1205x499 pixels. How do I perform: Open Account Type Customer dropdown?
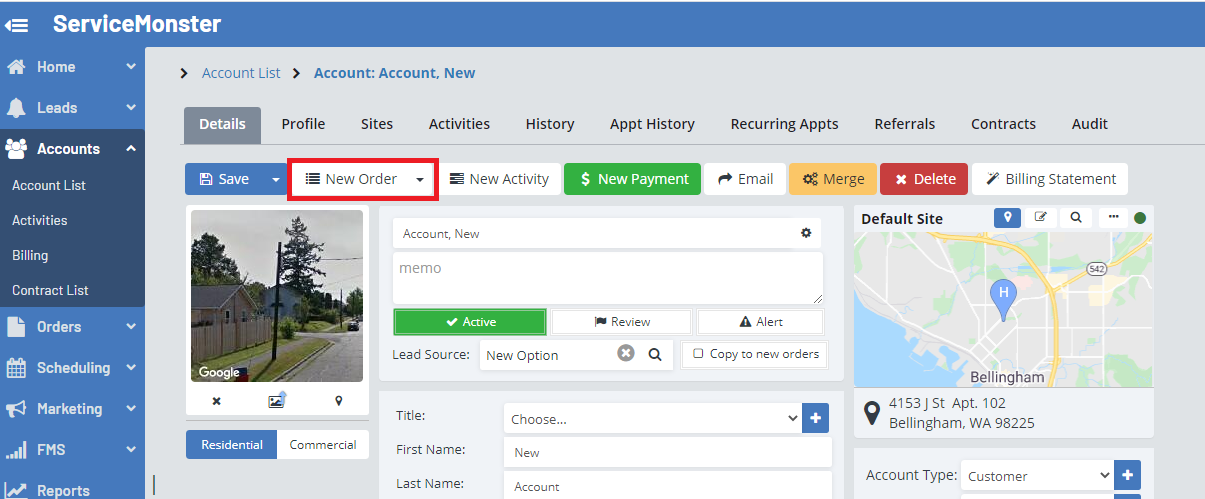1037,476
